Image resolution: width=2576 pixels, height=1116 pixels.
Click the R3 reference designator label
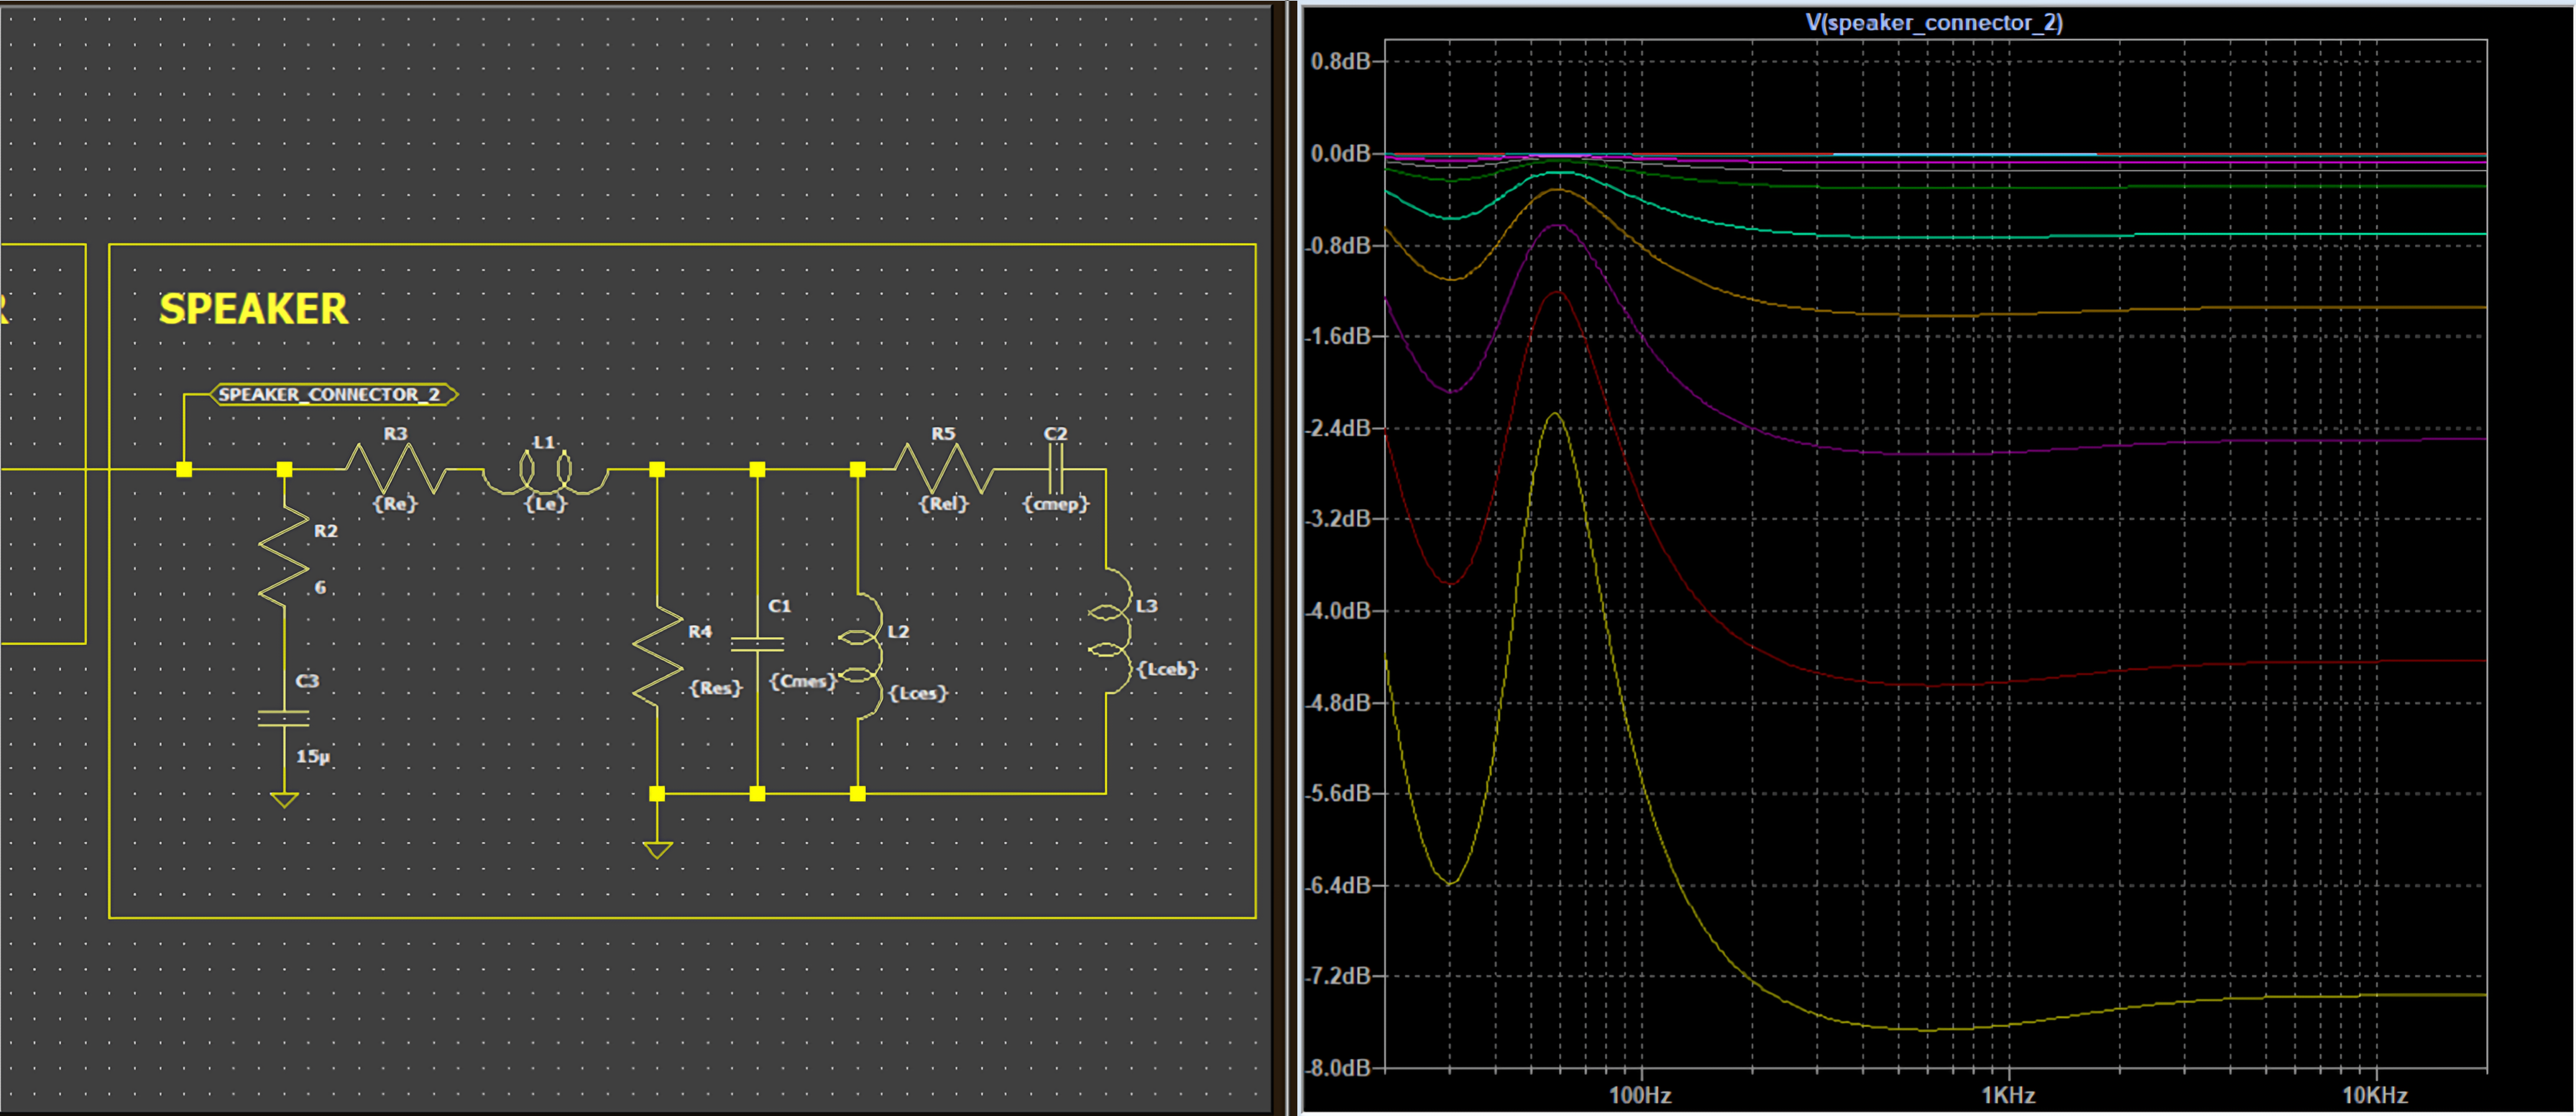coord(395,434)
